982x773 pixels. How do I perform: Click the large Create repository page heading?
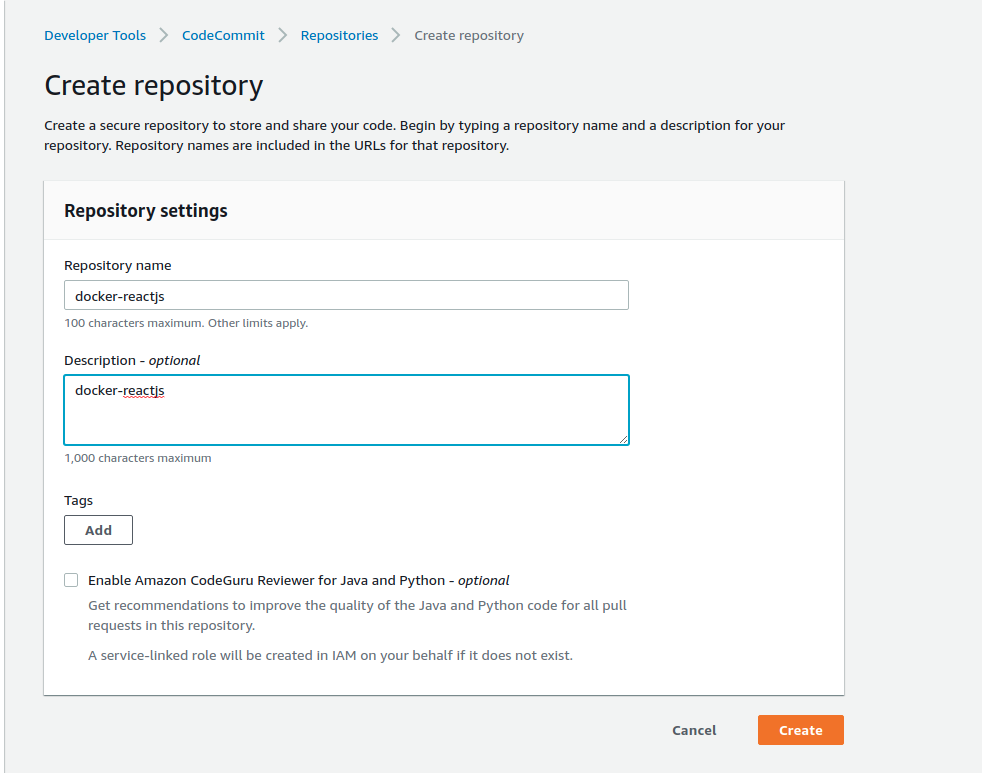154,85
